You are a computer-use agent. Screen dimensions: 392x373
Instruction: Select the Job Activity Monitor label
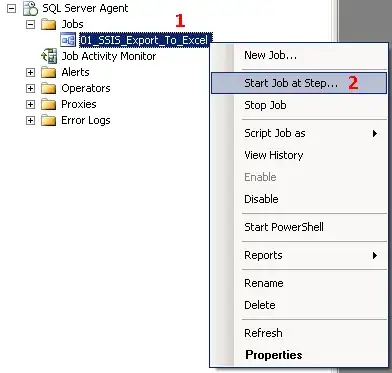coord(108,56)
